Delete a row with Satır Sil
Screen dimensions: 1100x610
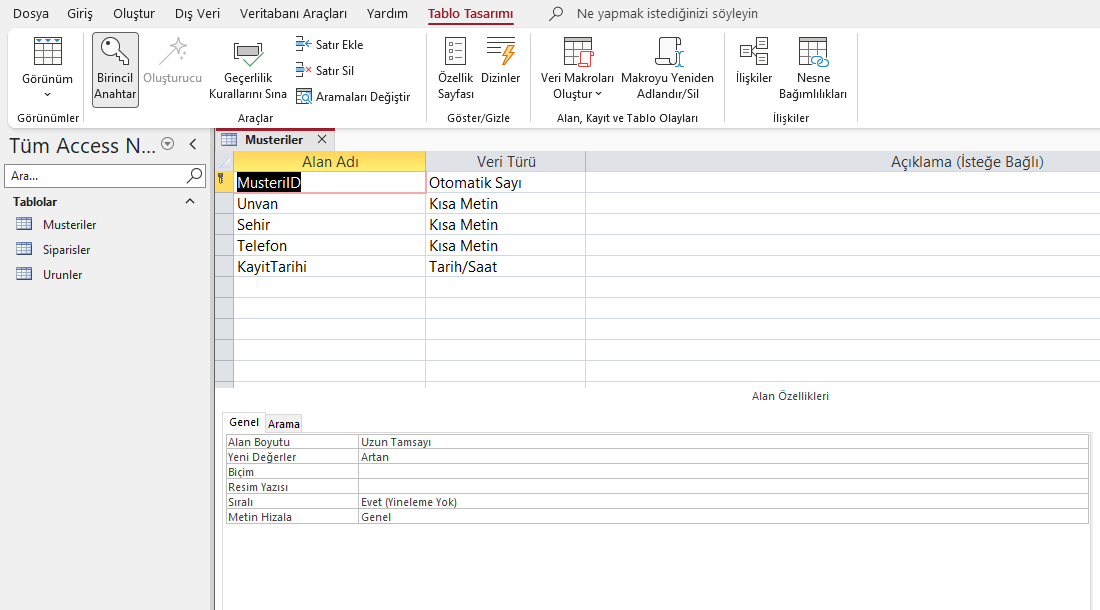click(x=325, y=70)
